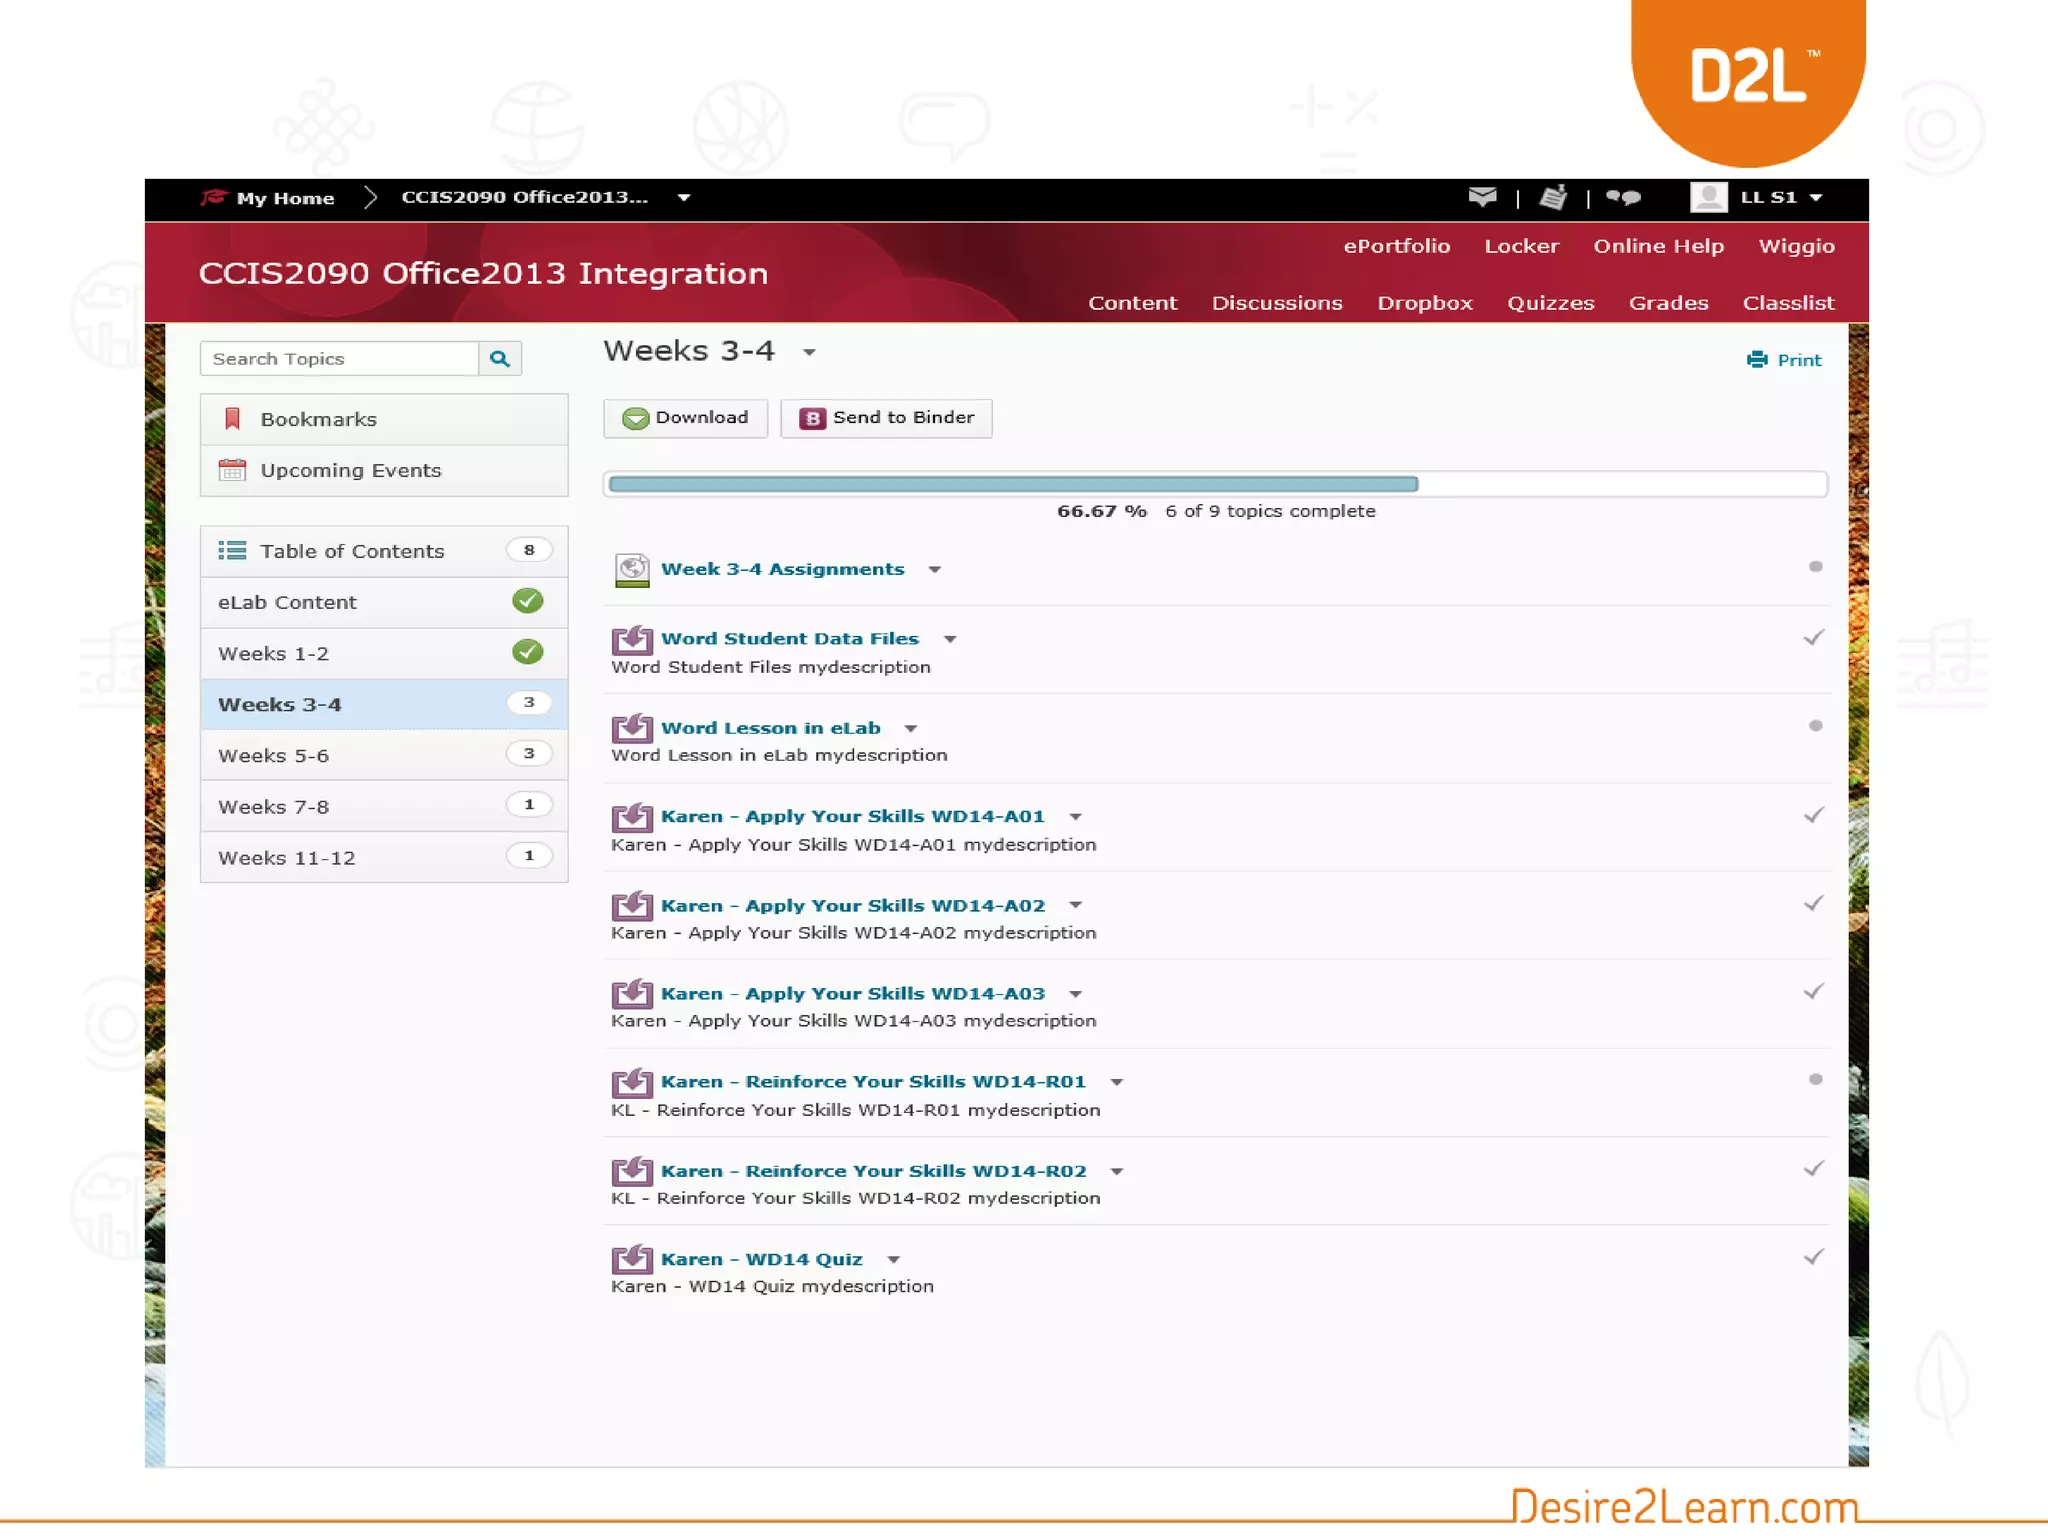The height and width of the screenshot is (1536, 2048).
Task: Click the Download button
Action: tap(686, 418)
